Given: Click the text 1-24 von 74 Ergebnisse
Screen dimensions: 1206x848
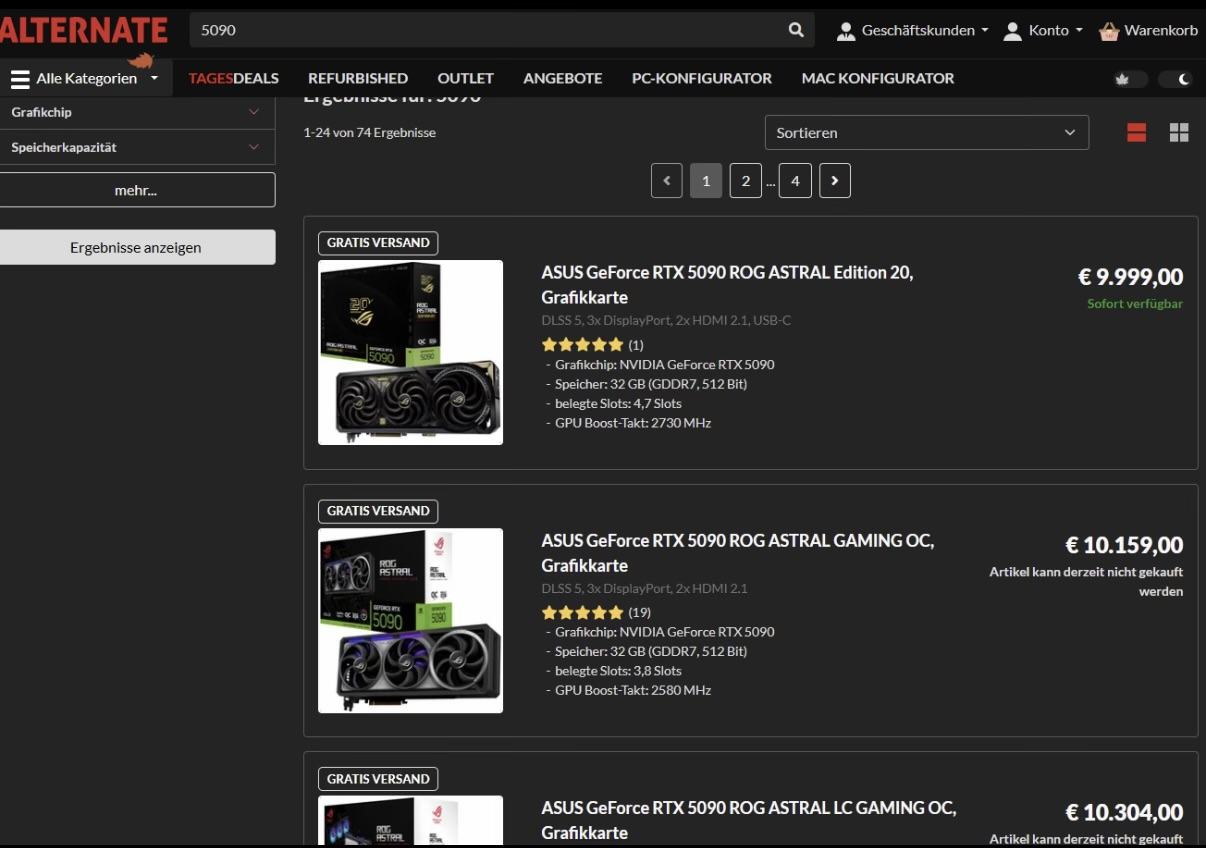Looking at the screenshot, I should pos(370,132).
